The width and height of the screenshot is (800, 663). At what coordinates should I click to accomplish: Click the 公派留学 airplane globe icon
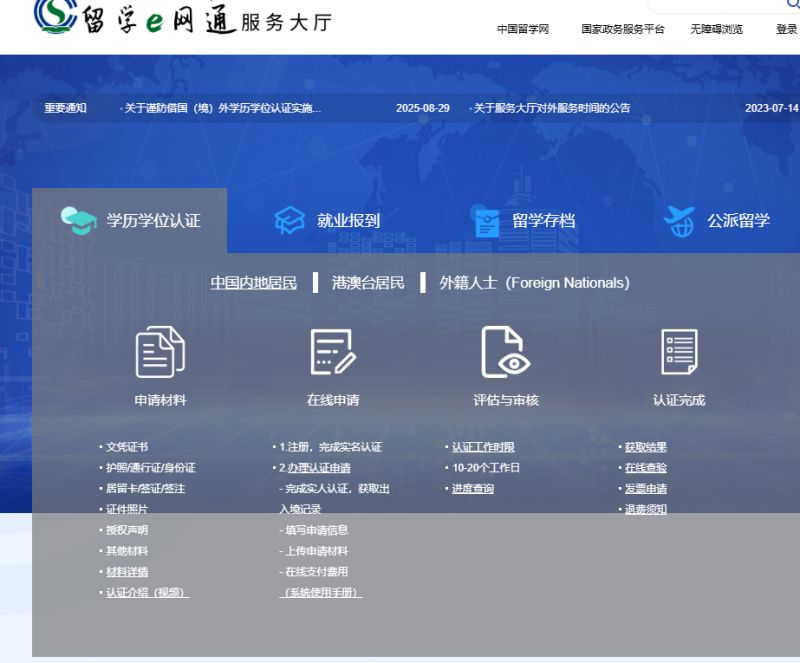pos(679,221)
